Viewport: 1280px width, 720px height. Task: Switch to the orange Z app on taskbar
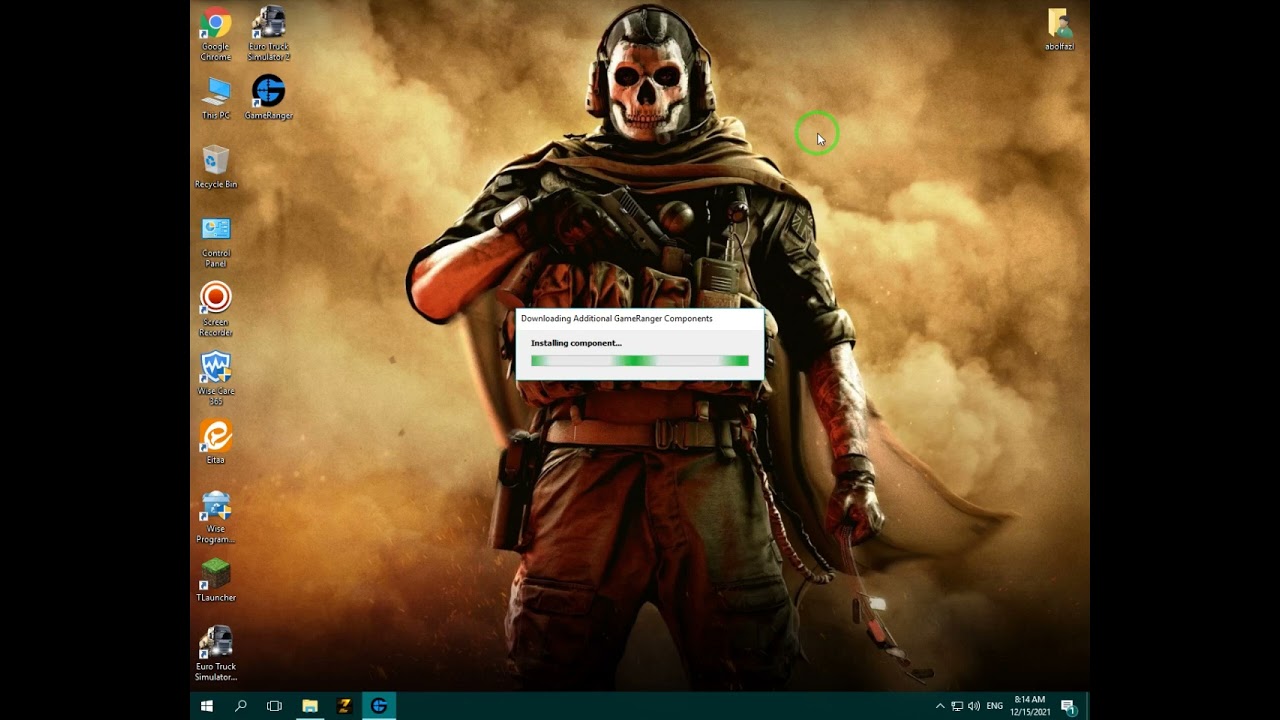point(344,706)
